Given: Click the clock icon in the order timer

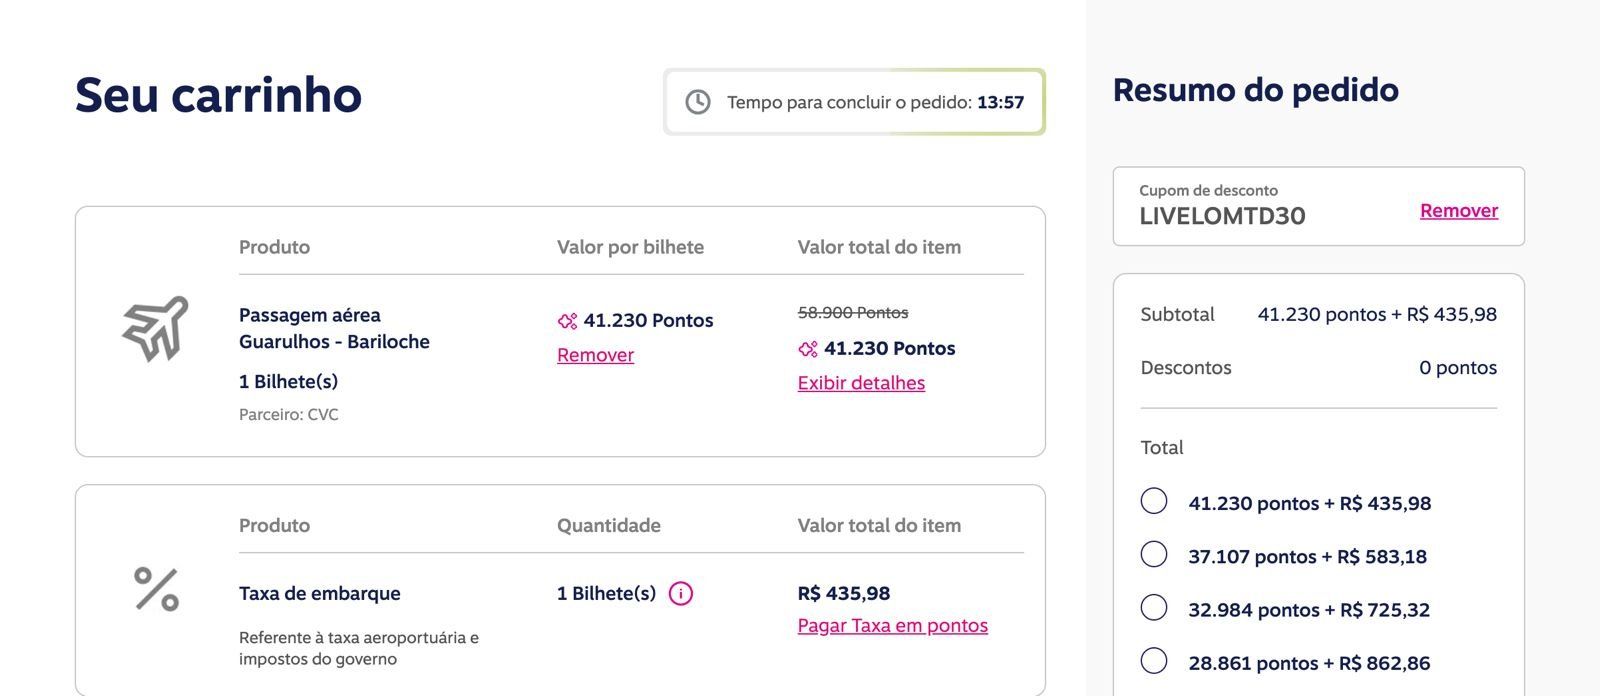Looking at the screenshot, I should tap(698, 102).
